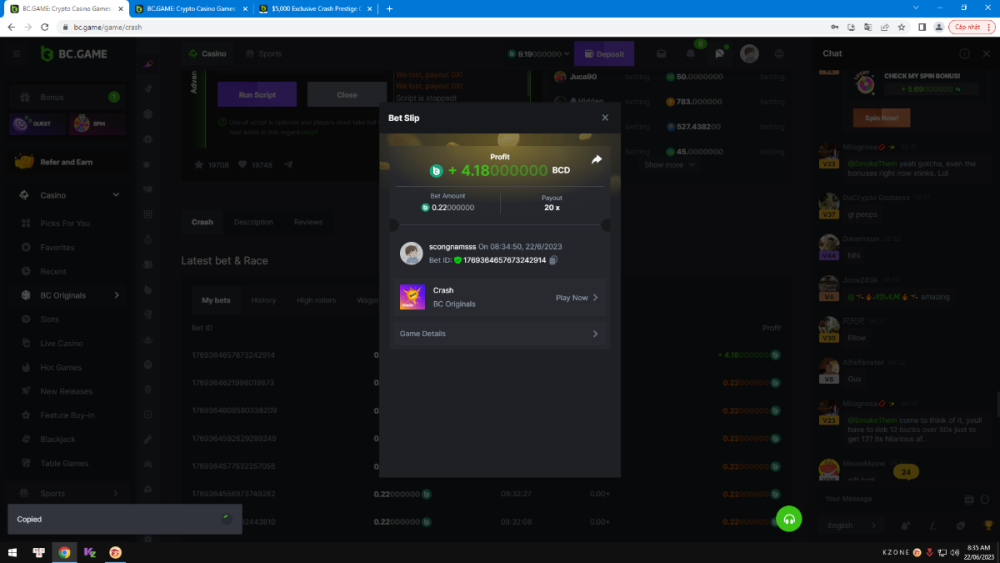The width and height of the screenshot is (1000, 563).
Task: Collapse the Casino section in sidebar
Action: tap(115, 195)
